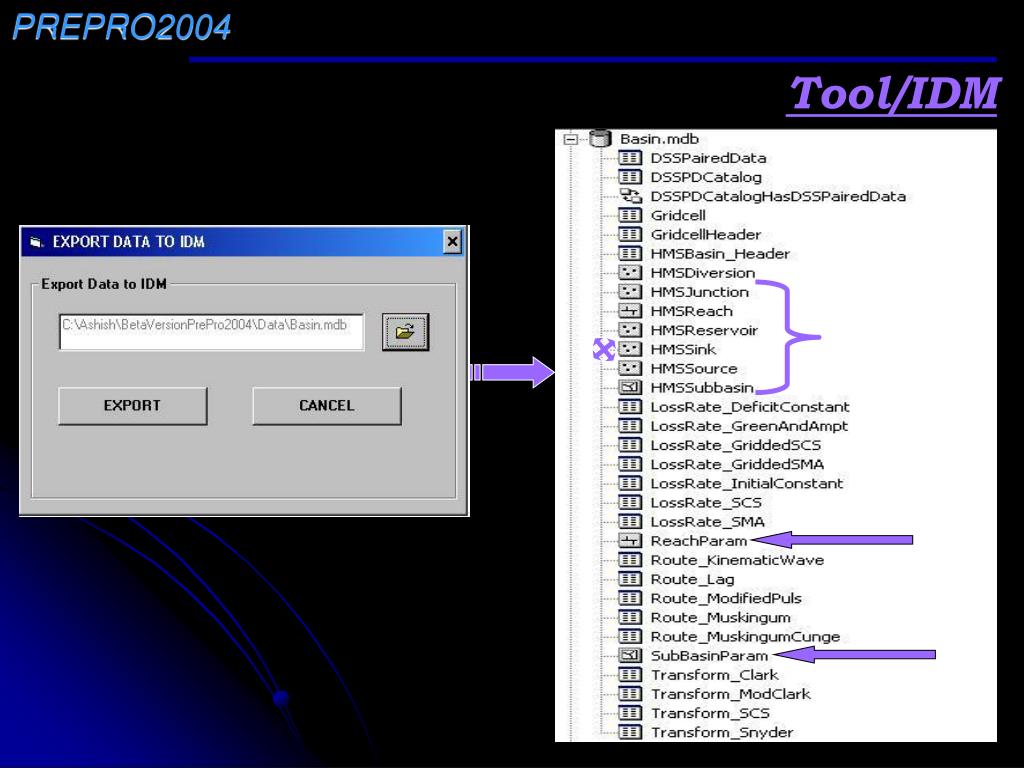Click the Tool/IDM heading link

pyautogui.click(x=893, y=94)
